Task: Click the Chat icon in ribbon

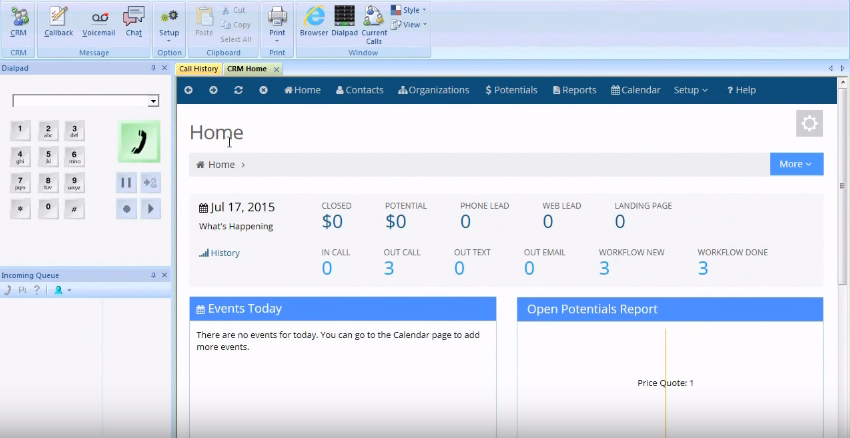Action: pos(133,20)
